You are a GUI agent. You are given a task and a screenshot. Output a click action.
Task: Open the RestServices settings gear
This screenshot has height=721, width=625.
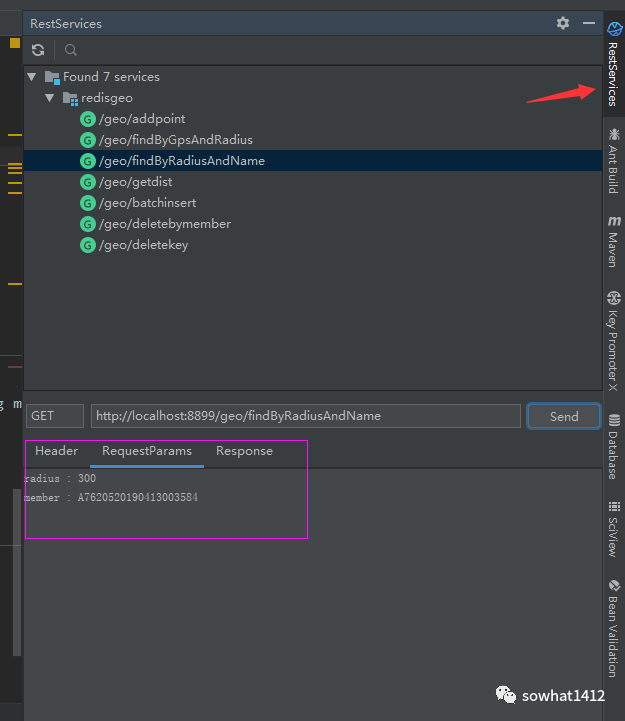point(563,23)
